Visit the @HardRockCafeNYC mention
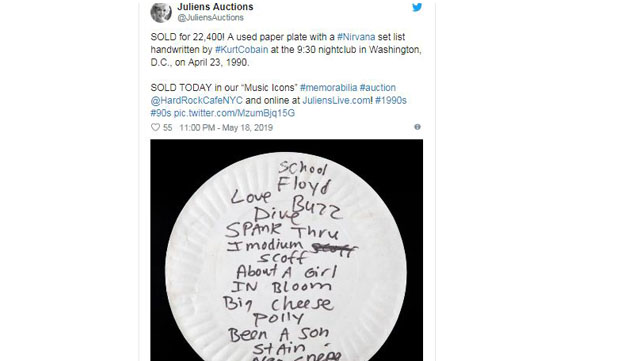The height and width of the screenshot is (361, 642). point(197,100)
